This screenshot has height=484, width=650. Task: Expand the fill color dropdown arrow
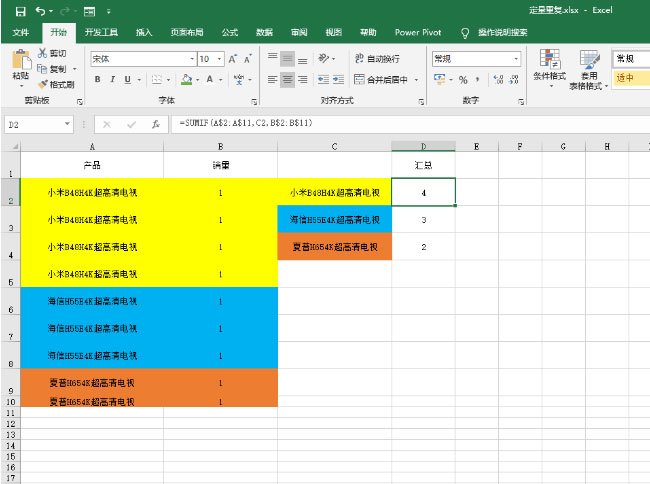(x=197, y=80)
